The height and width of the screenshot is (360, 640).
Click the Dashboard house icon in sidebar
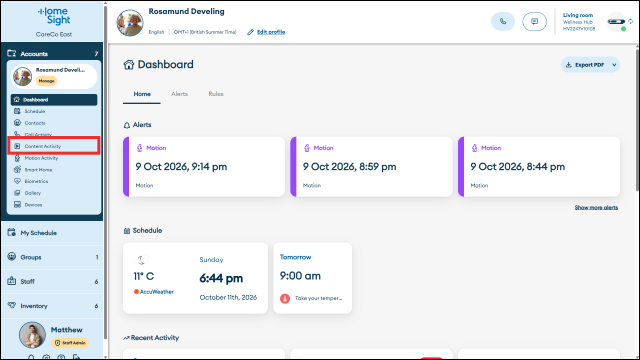[17, 100]
